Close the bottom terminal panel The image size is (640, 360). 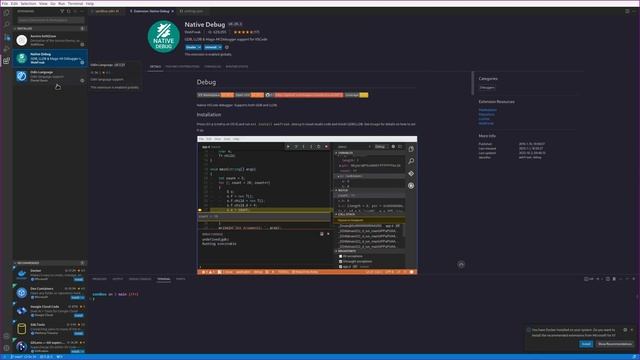click(x=633, y=279)
